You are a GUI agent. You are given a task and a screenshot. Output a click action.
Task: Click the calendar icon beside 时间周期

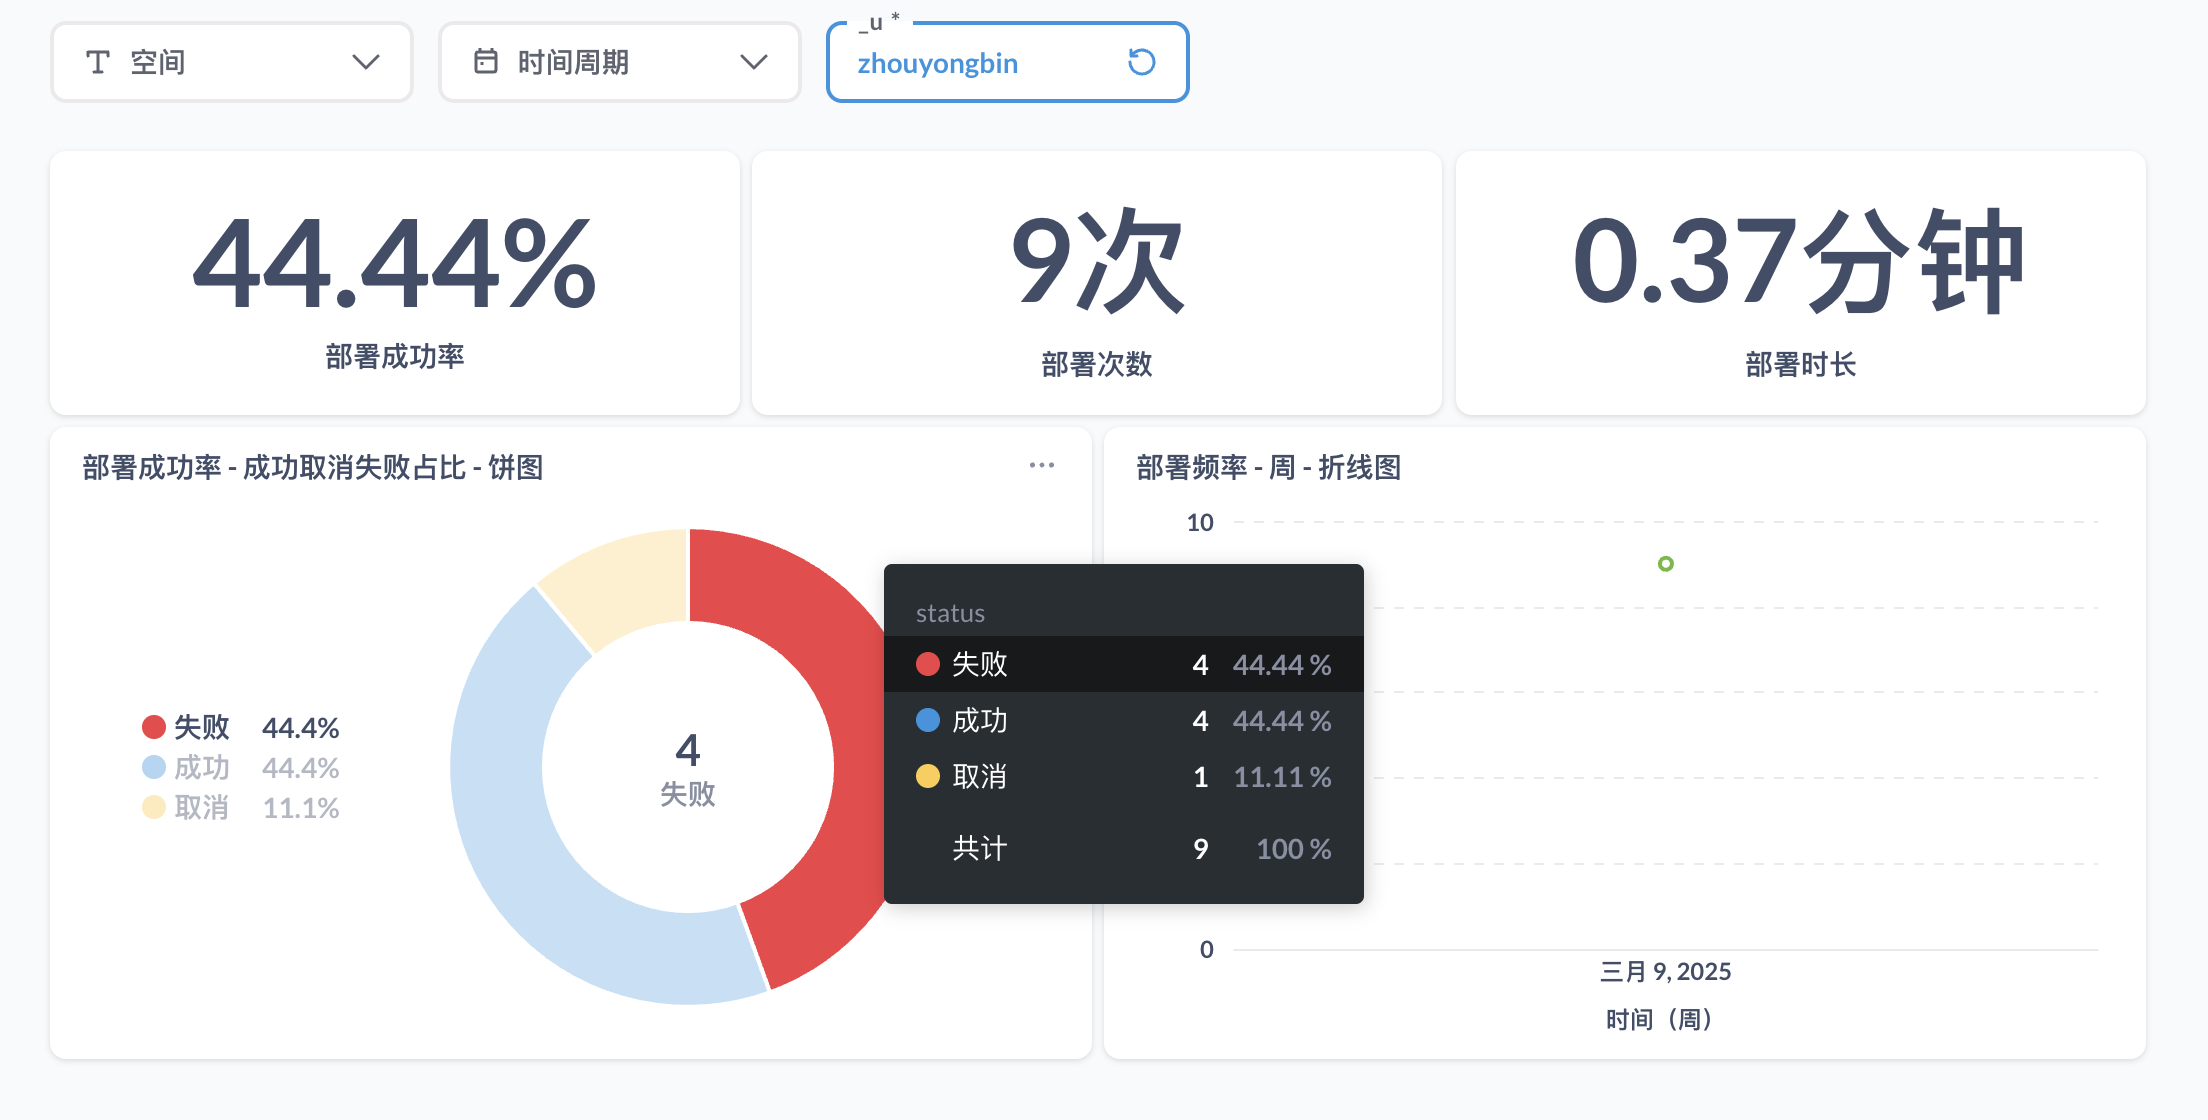[487, 62]
